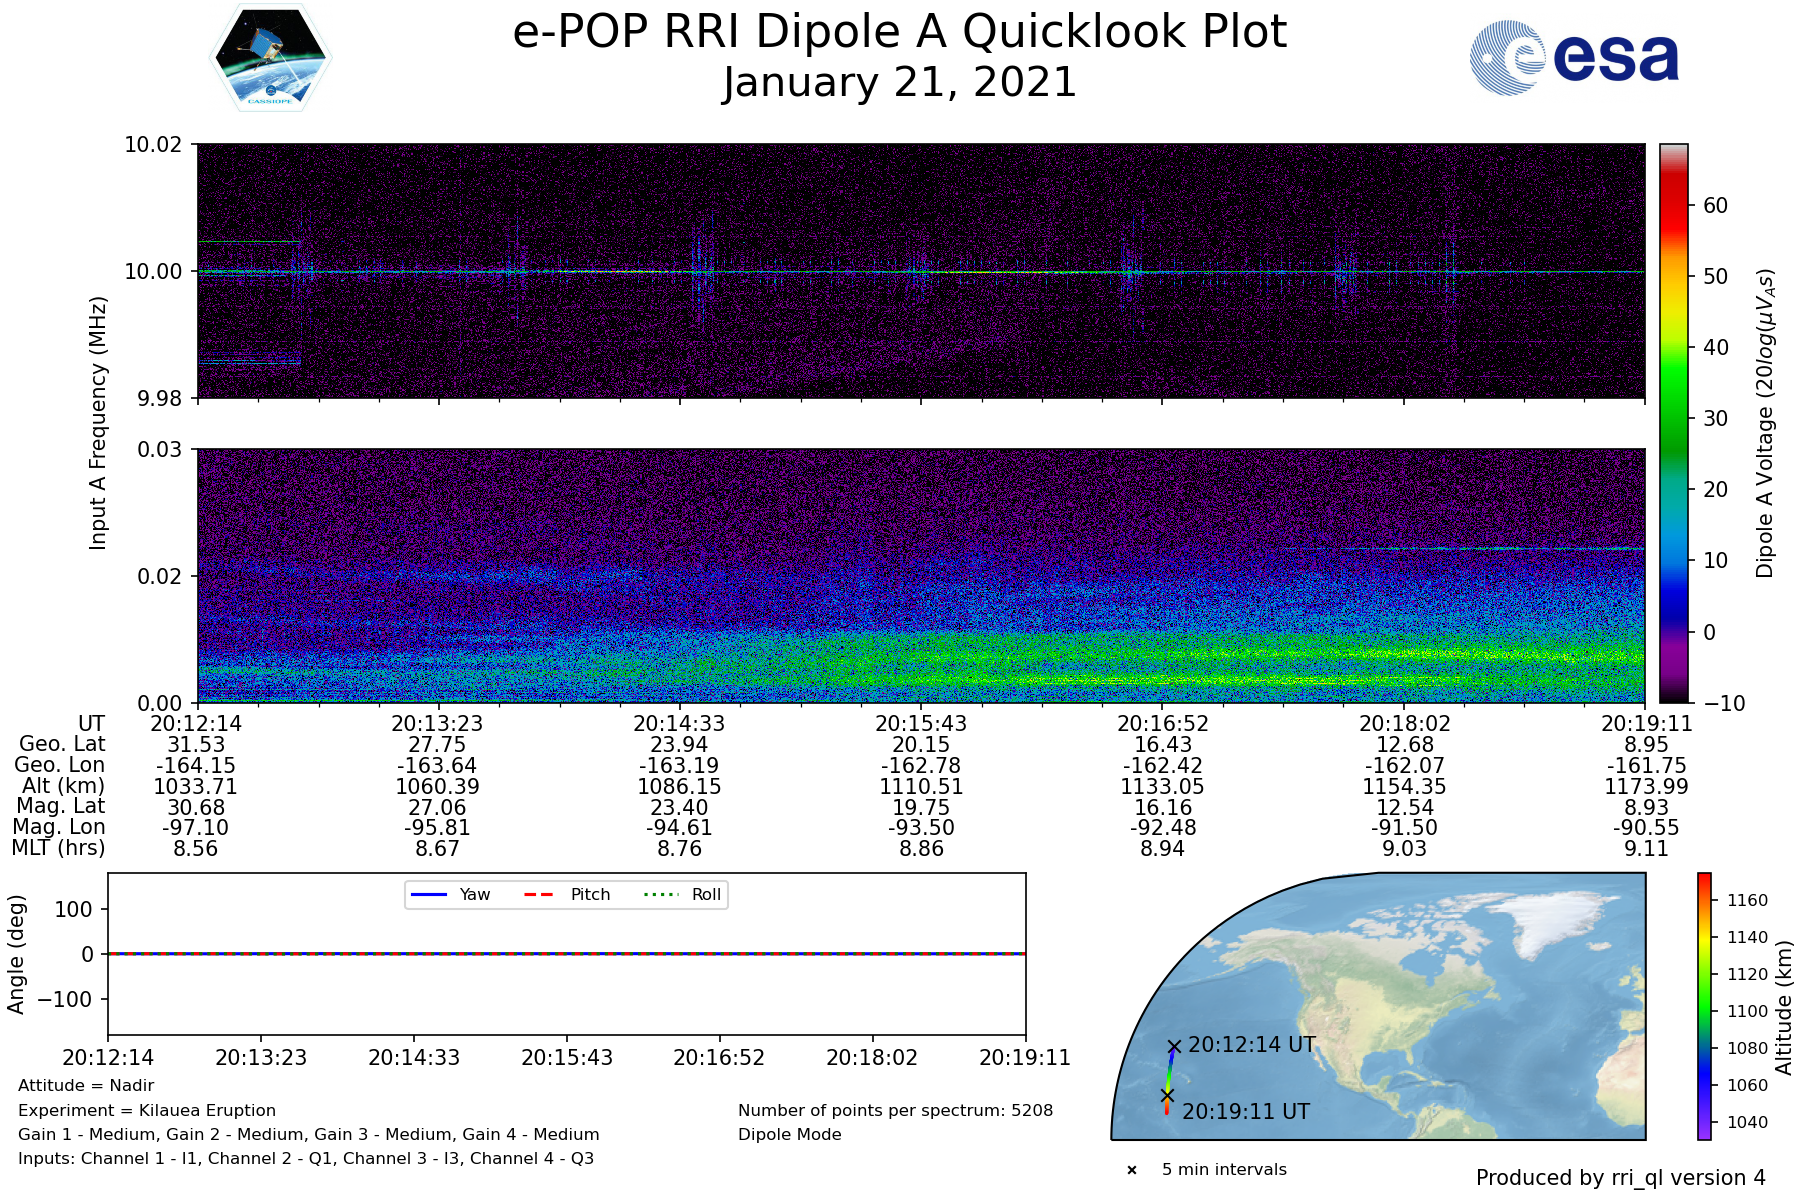Click the green dotted Roll legend sample

(x=660, y=895)
